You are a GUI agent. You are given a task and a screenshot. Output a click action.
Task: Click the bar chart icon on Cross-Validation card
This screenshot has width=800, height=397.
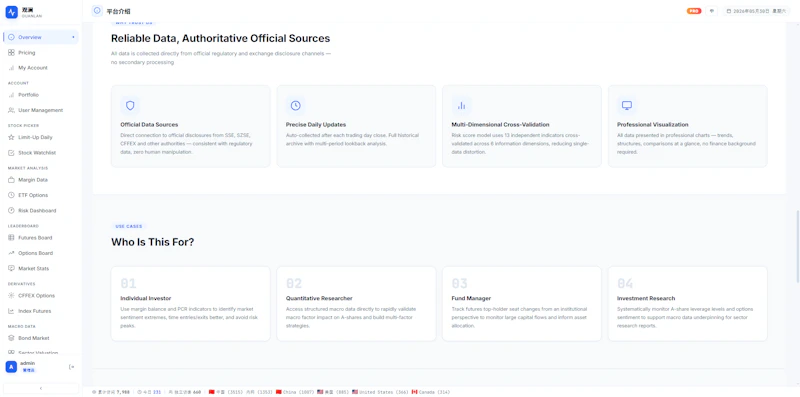(x=461, y=106)
